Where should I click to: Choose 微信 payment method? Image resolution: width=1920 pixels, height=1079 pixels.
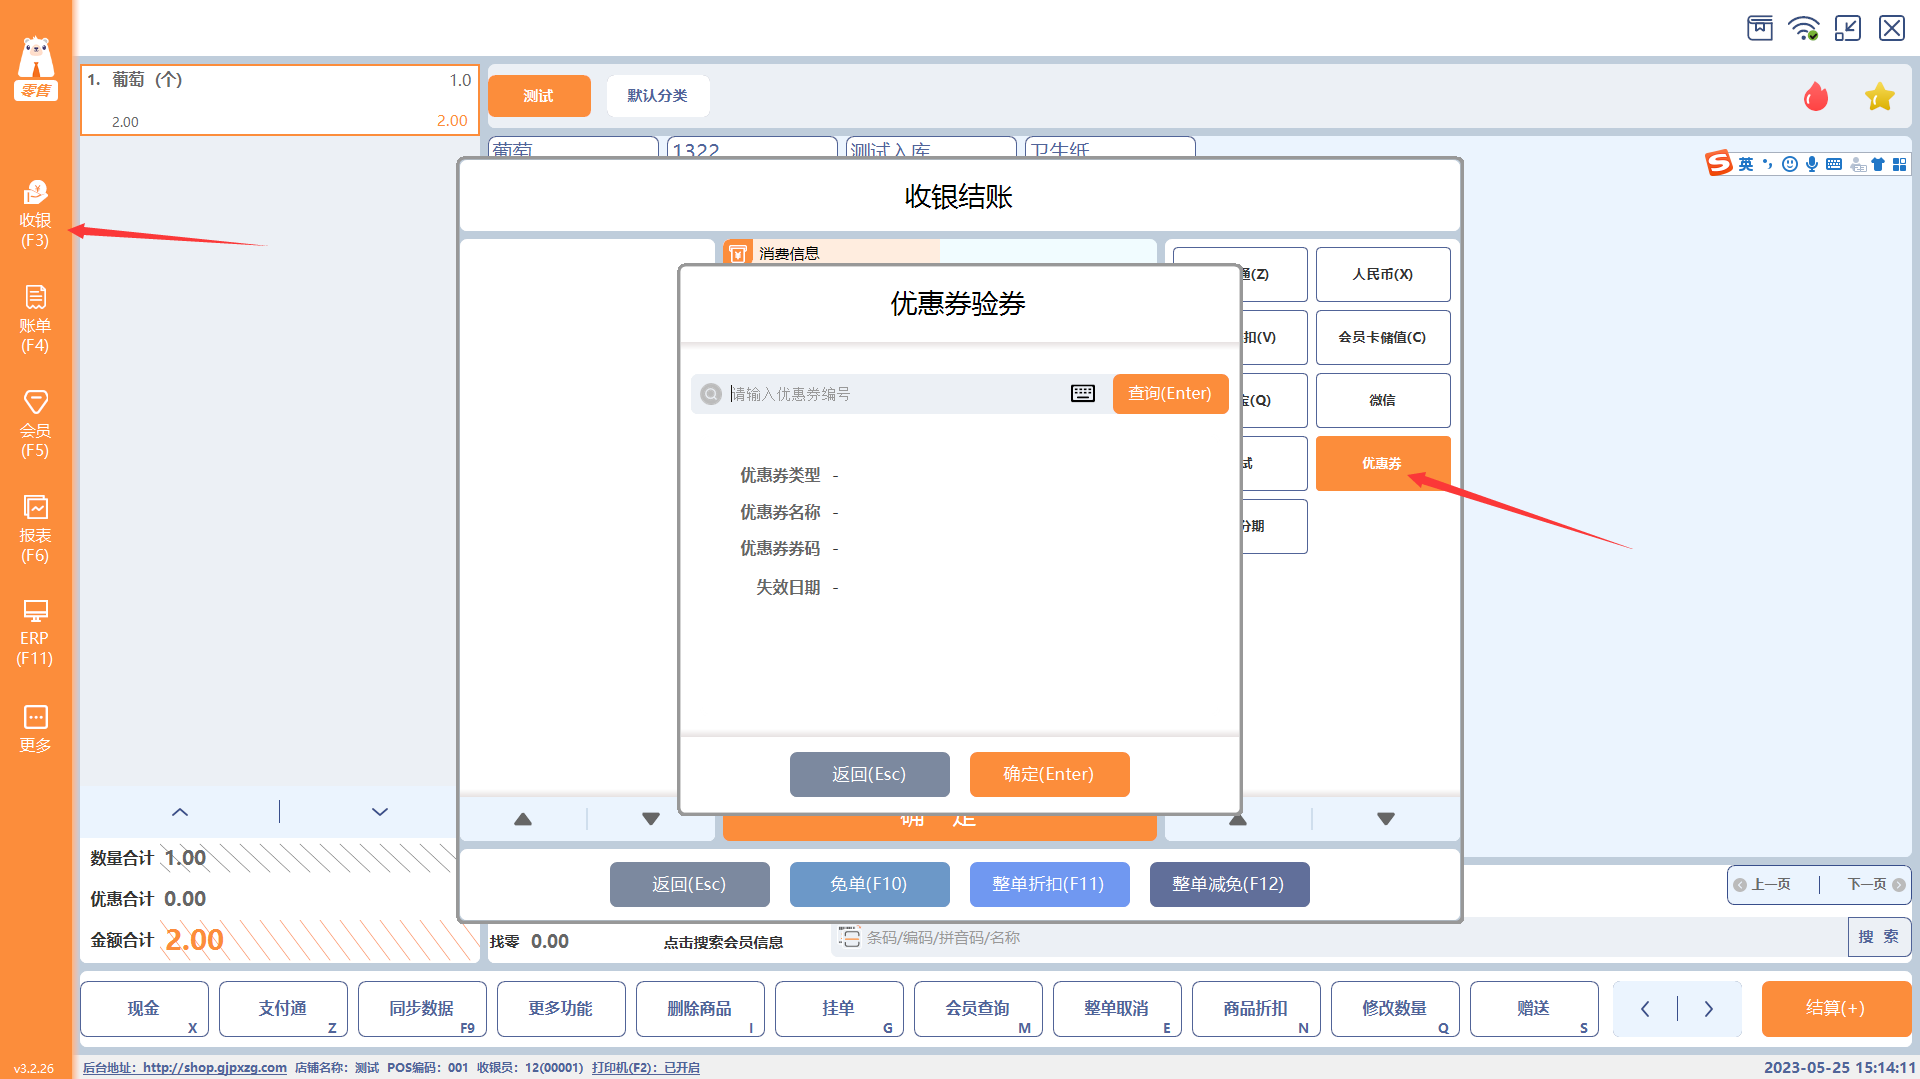(x=1383, y=400)
